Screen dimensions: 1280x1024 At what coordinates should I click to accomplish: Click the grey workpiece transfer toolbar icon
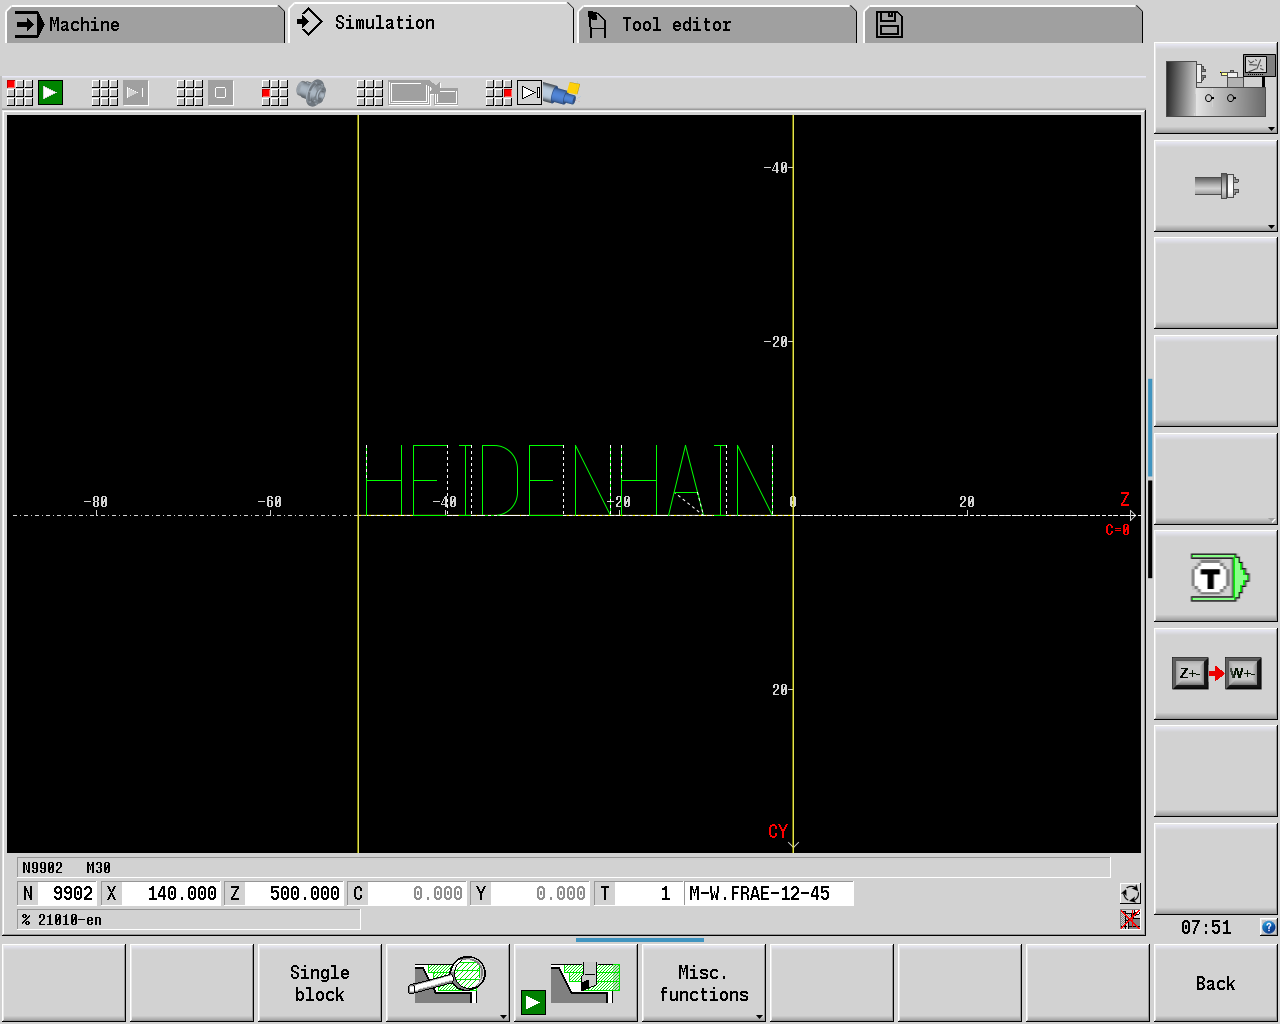[423, 93]
